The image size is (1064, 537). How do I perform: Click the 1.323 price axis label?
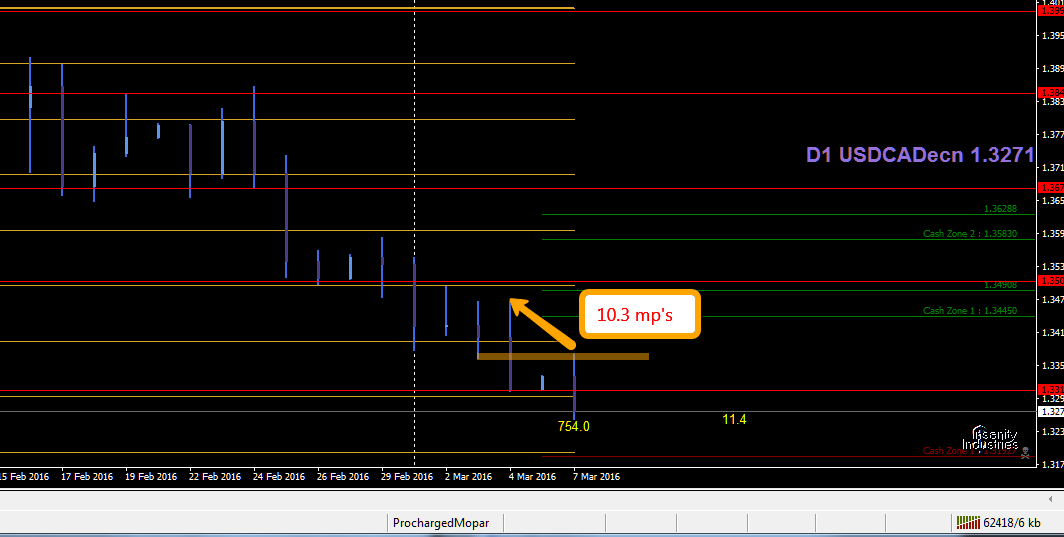pyautogui.click(x=1052, y=432)
